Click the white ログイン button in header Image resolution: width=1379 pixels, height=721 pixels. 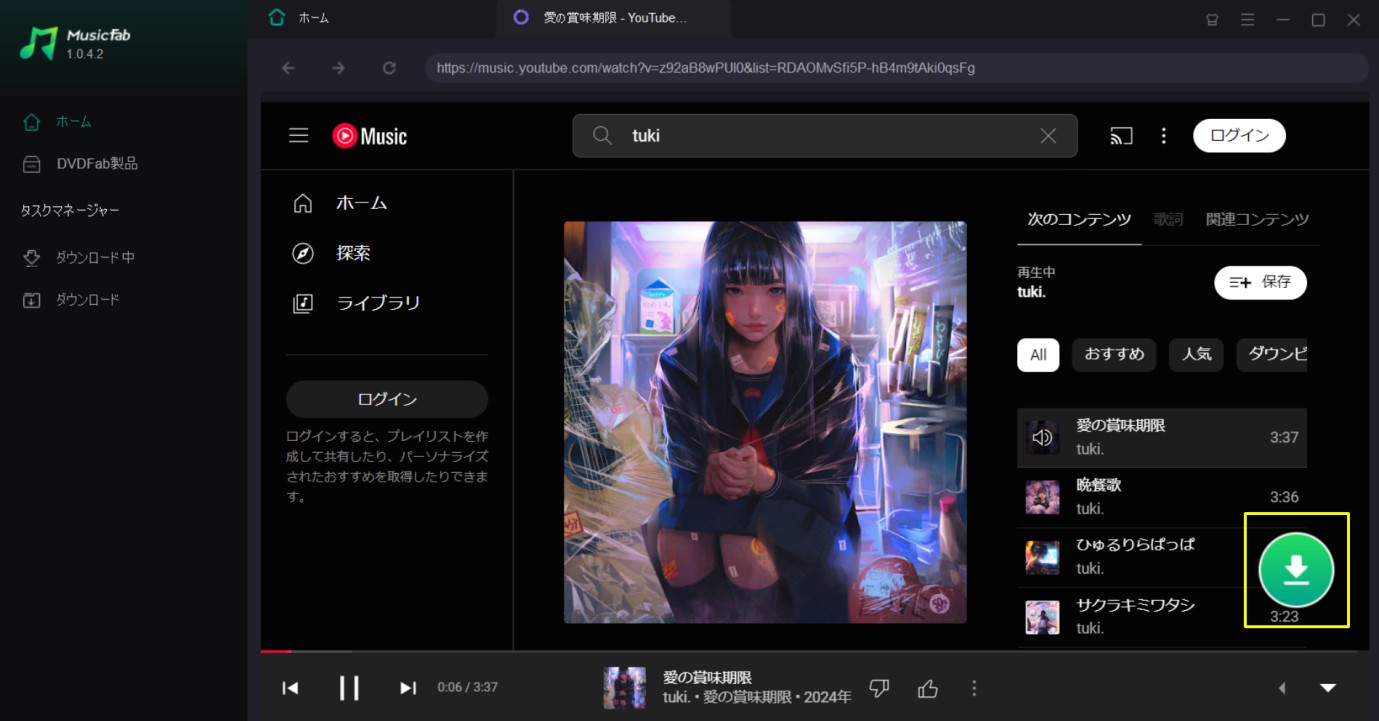1239,136
